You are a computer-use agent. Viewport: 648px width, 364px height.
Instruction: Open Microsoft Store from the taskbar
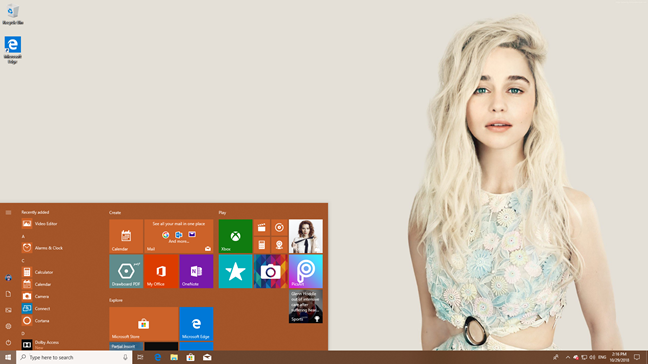tap(191, 357)
